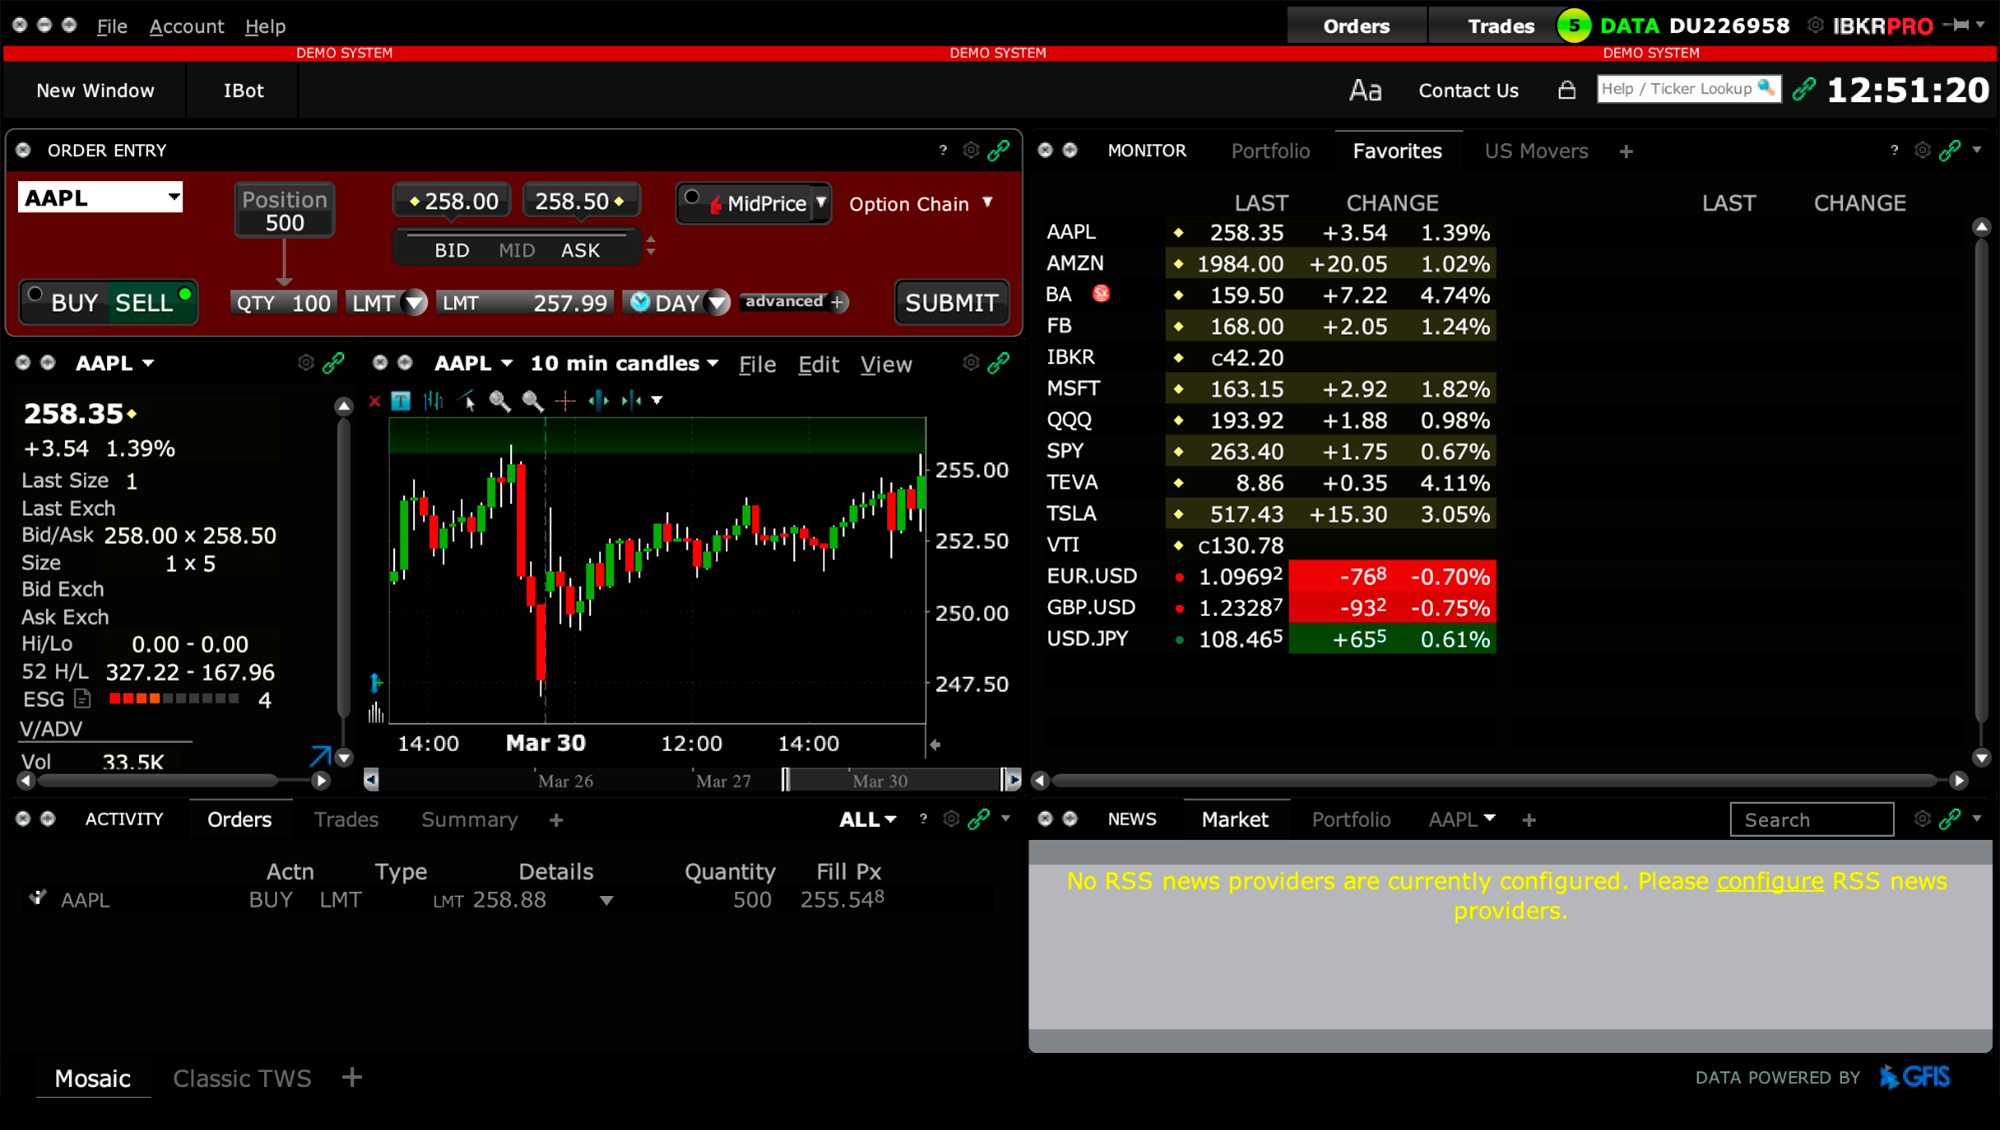Viewport: 2000px width, 1130px height.
Task: Click the quote panel horizontal scrollbar
Action: click(x=157, y=780)
